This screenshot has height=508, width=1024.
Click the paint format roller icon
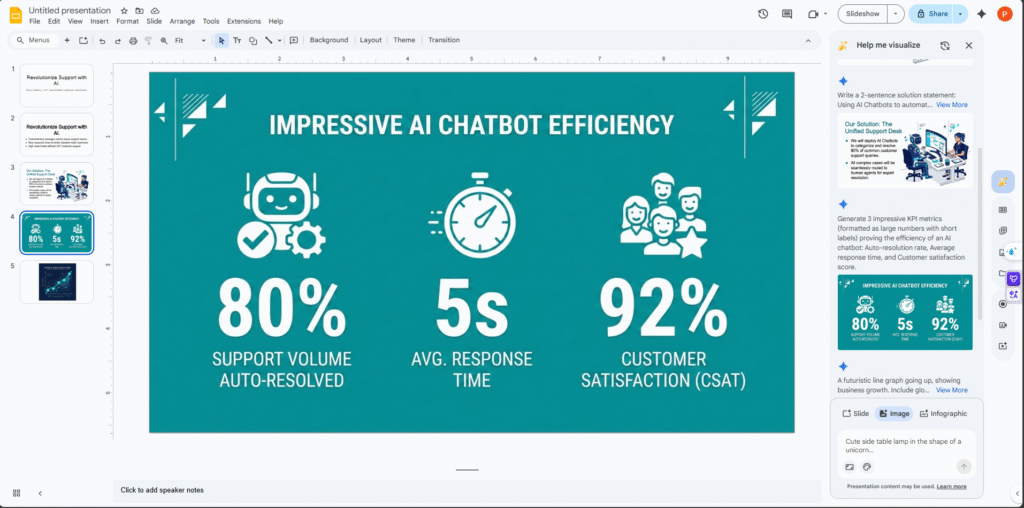tap(148, 40)
